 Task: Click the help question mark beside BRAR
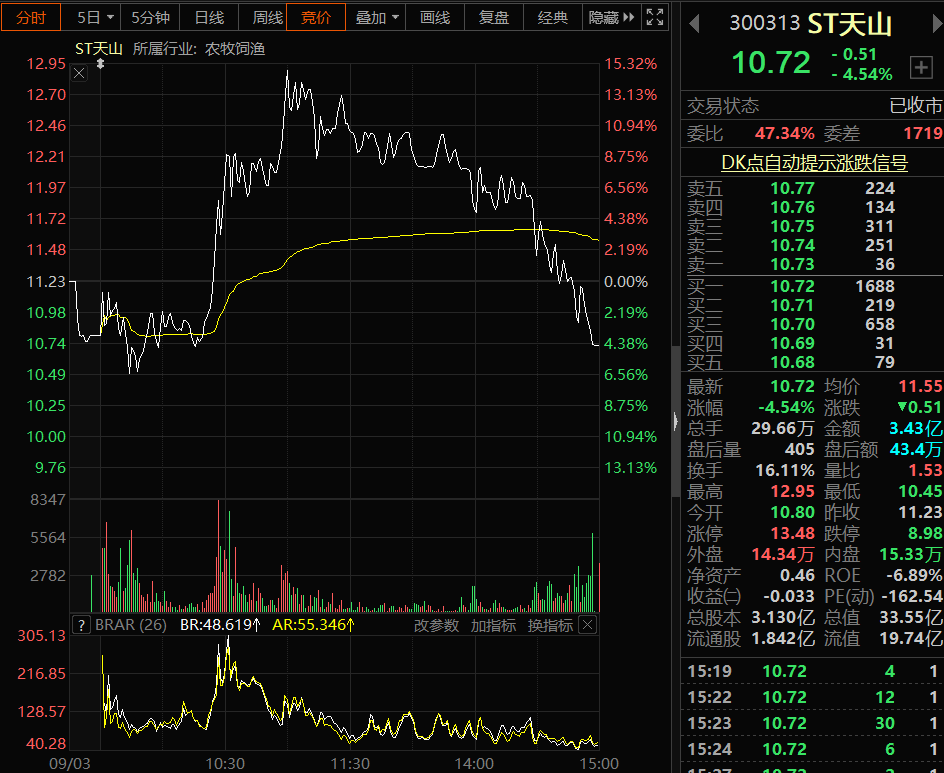tap(83, 625)
